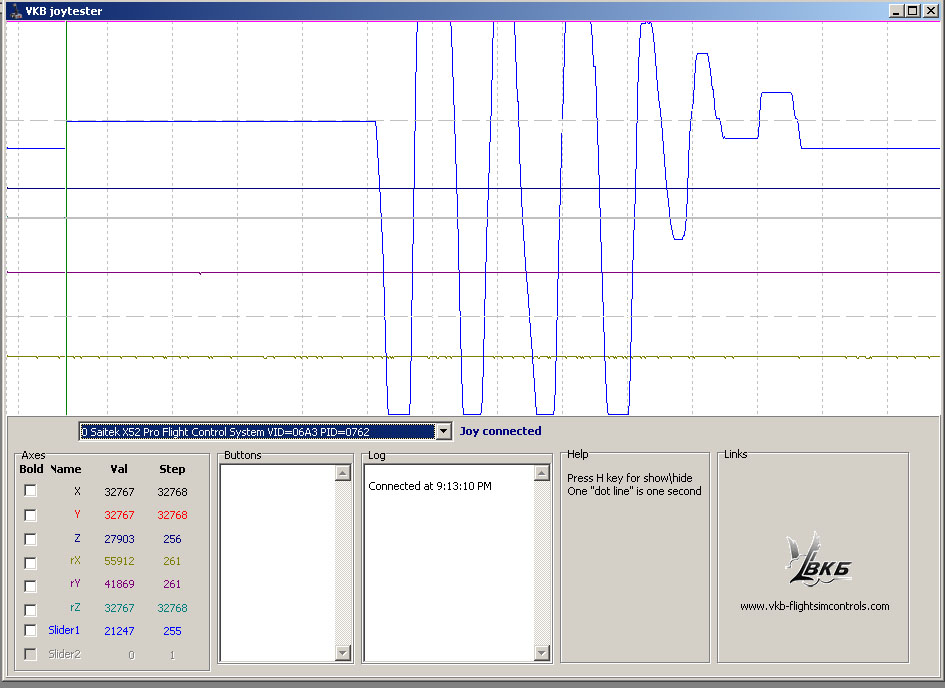Click the 'Connected at 9:13:10 PM' log entry

point(430,487)
